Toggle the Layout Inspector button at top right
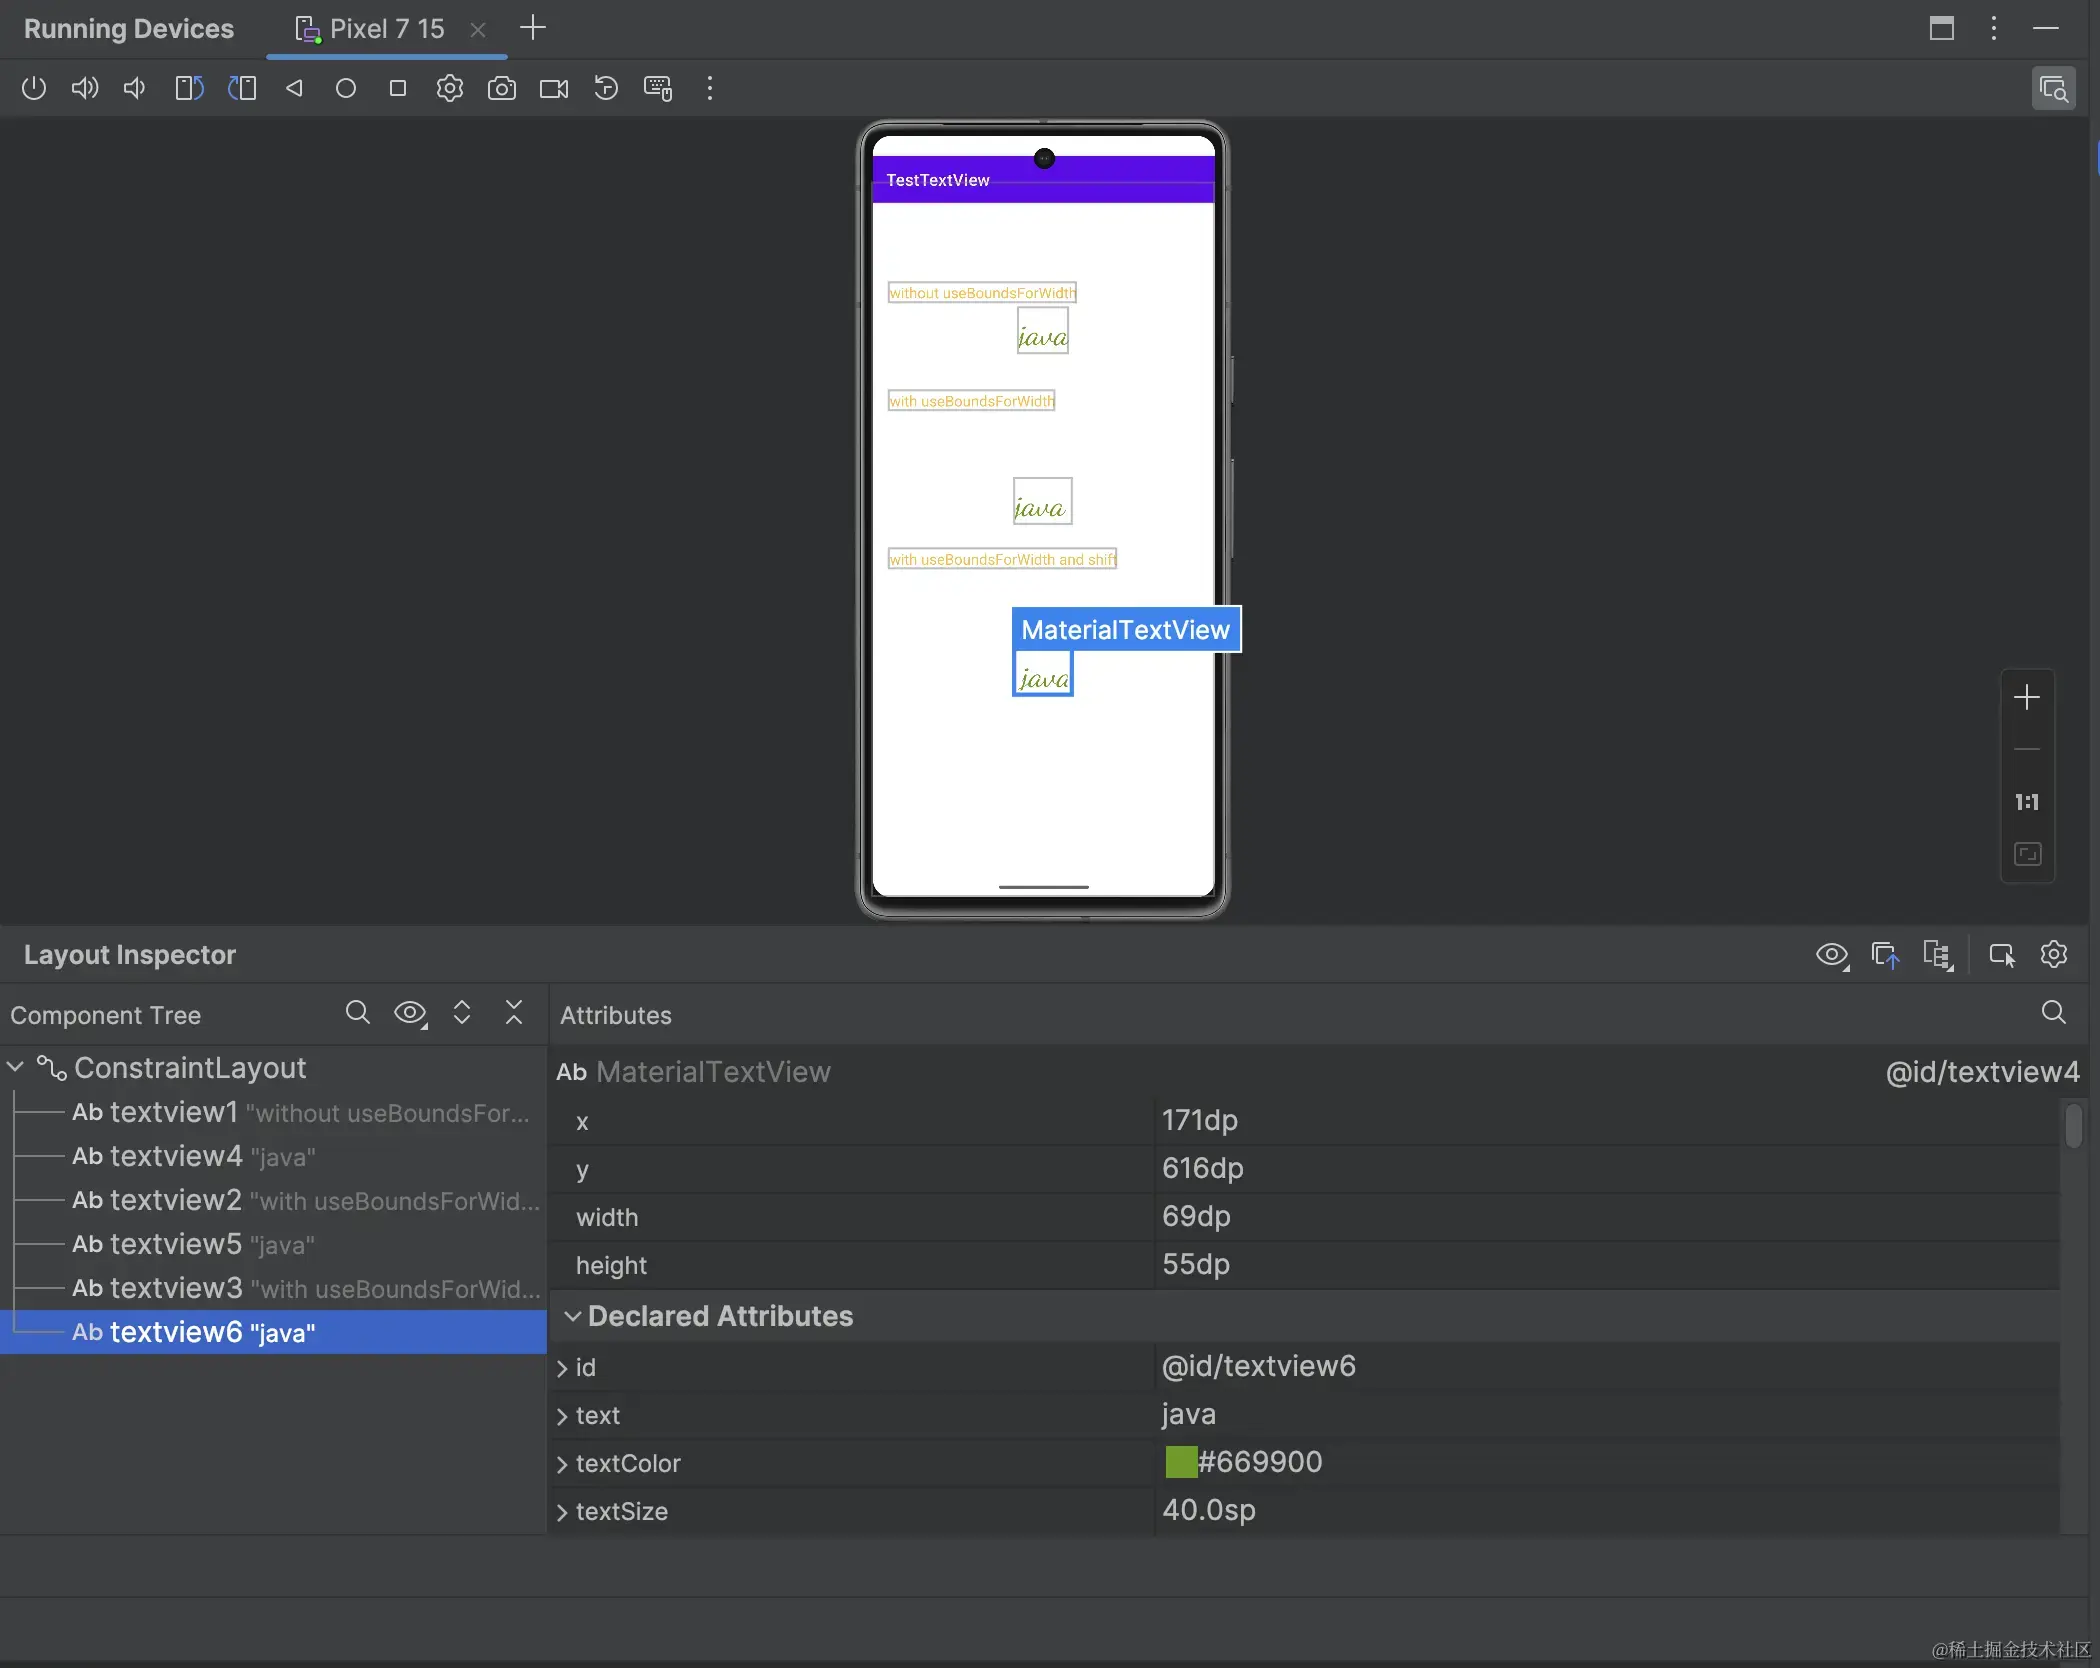 tap(2053, 88)
